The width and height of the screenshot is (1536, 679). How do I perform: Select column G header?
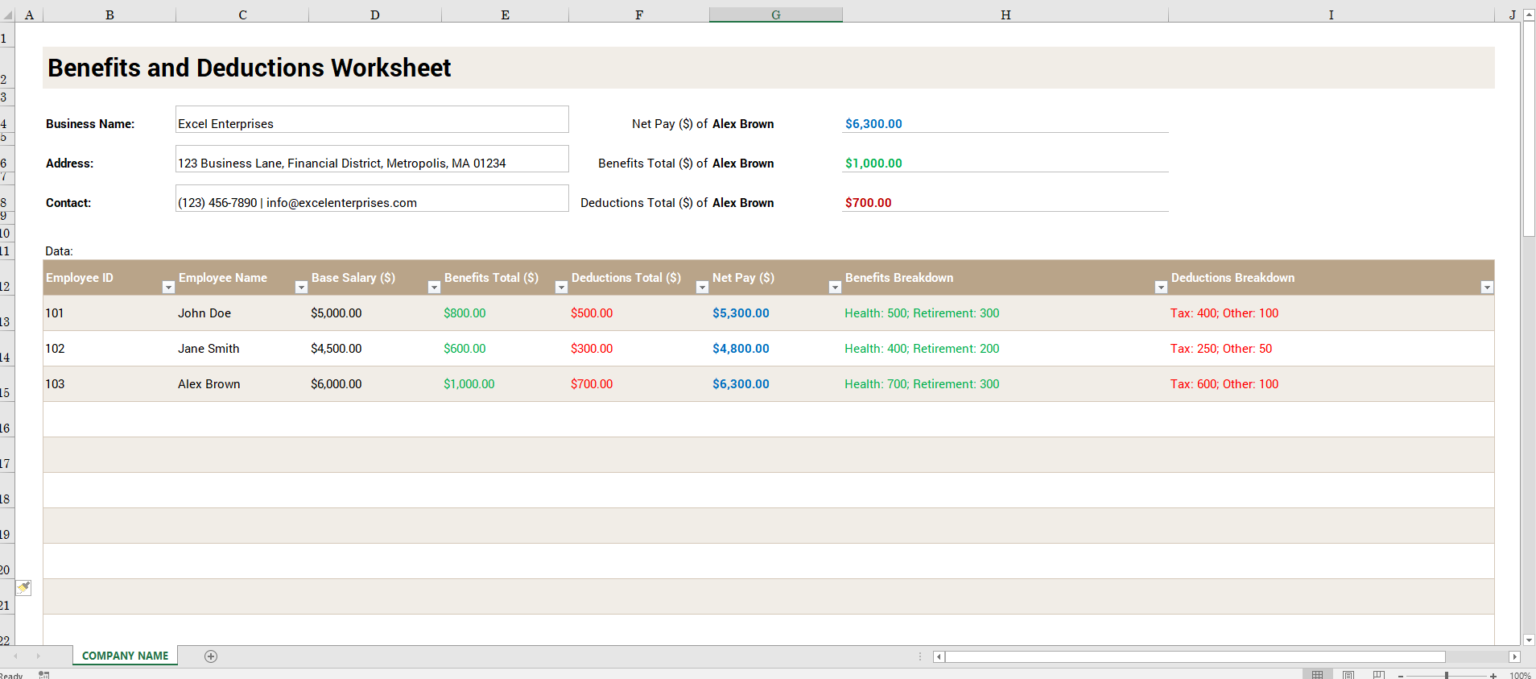pyautogui.click(x=776, y=14)
